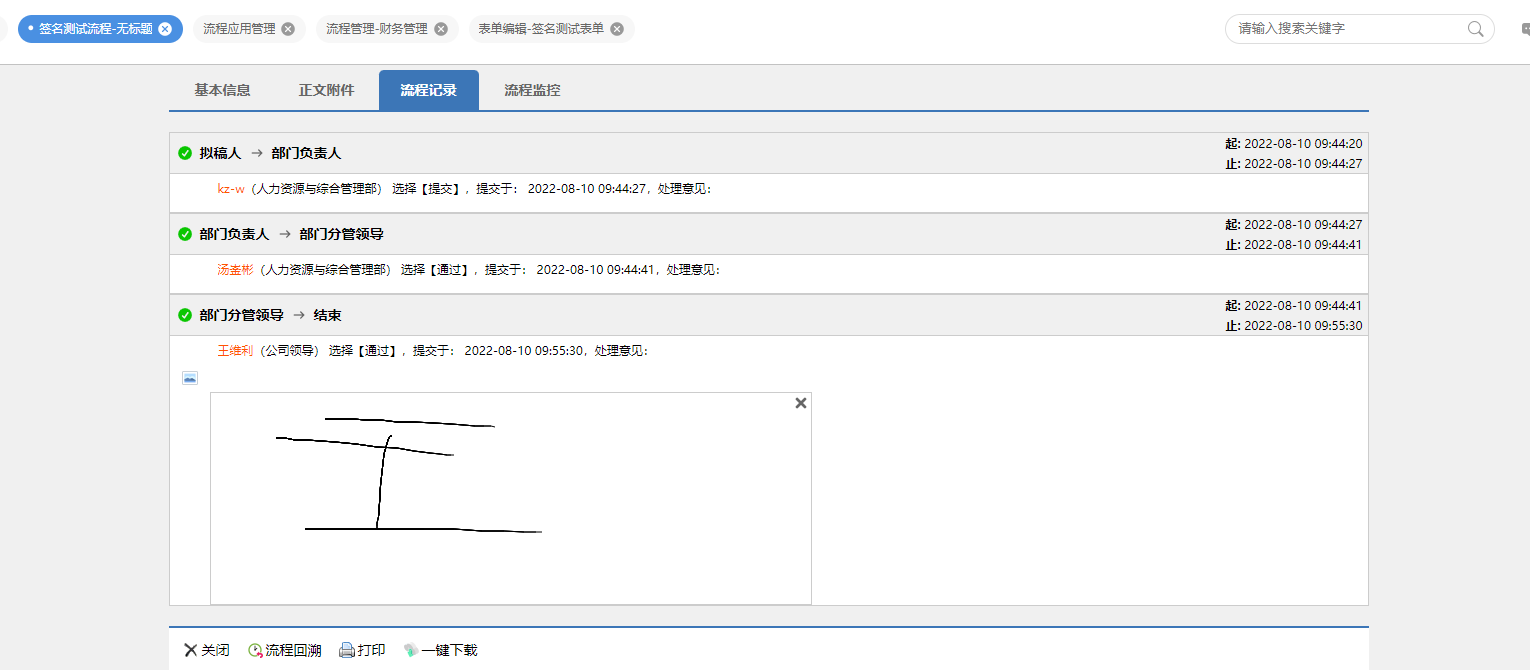Click the green check beside 部门分管领导 → 结束

185,315
